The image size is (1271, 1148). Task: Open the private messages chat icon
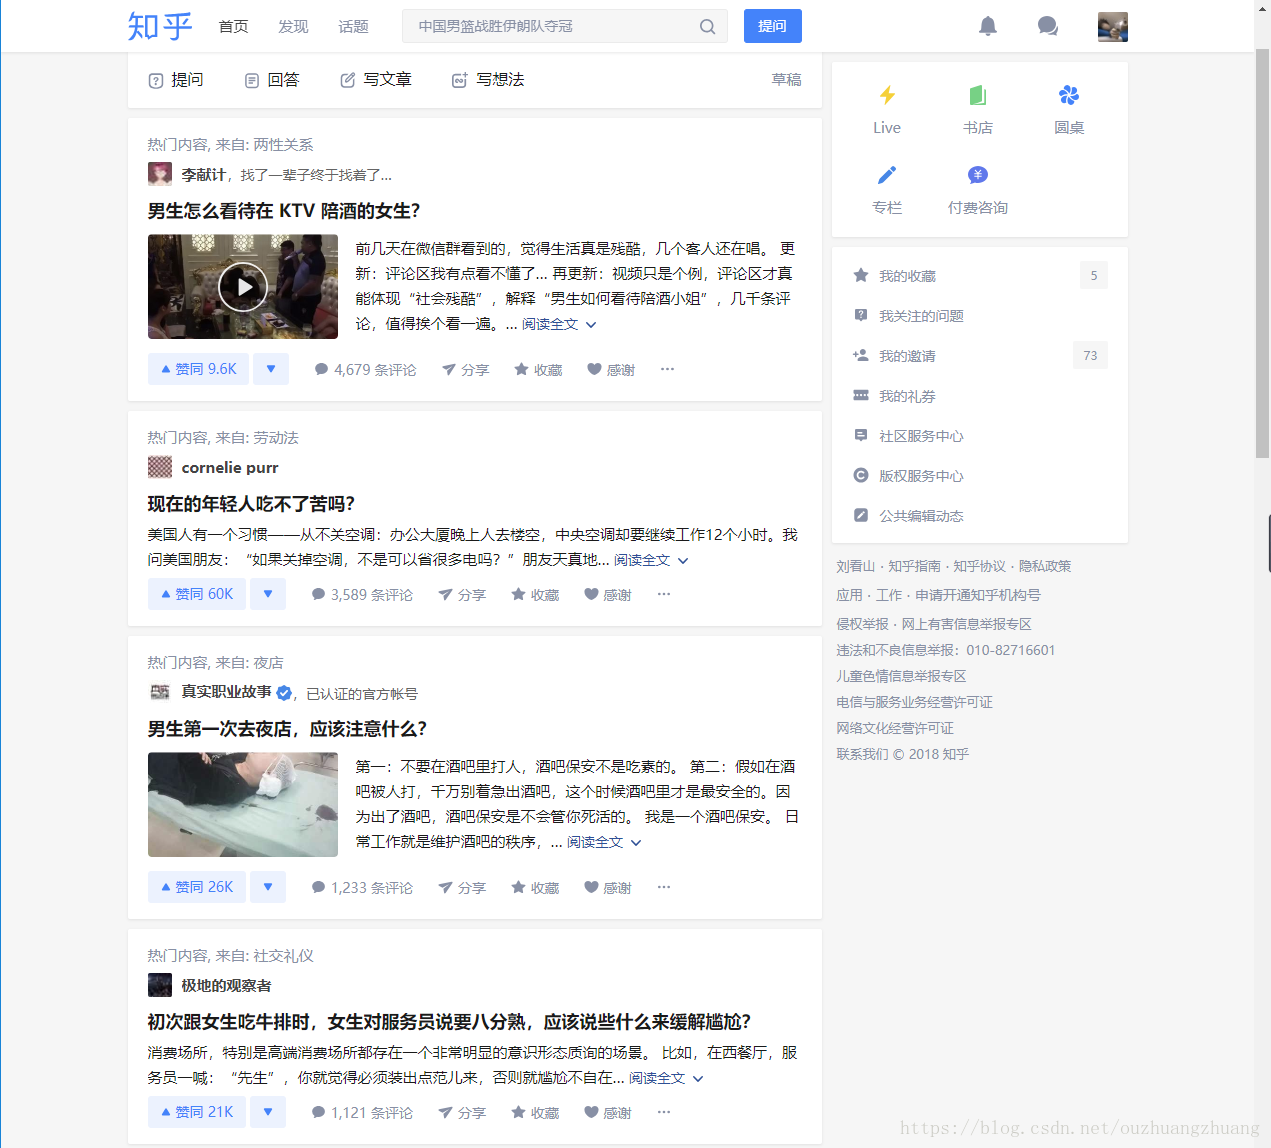(x=1048, y=26)
